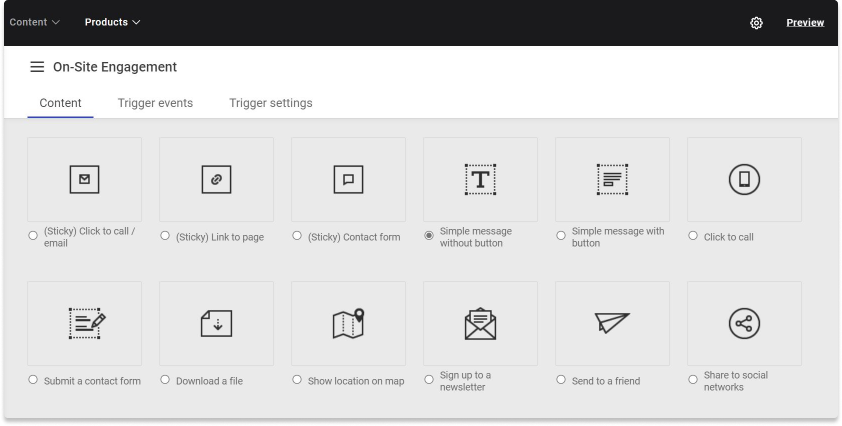Click the Simple message with button icon
The height and width of the screenshot is (426, 842).
coord(612,179)
